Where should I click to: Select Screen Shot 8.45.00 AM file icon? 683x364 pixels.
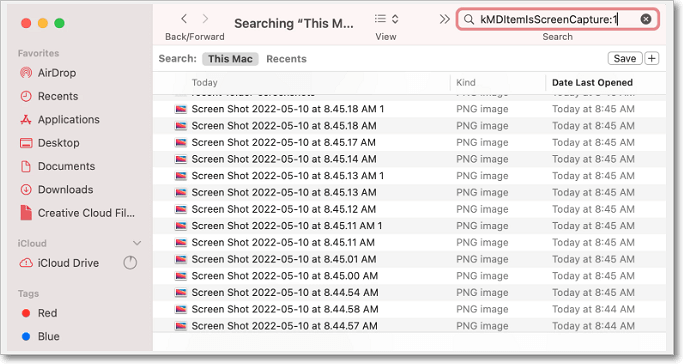click(x=181, y=276)
